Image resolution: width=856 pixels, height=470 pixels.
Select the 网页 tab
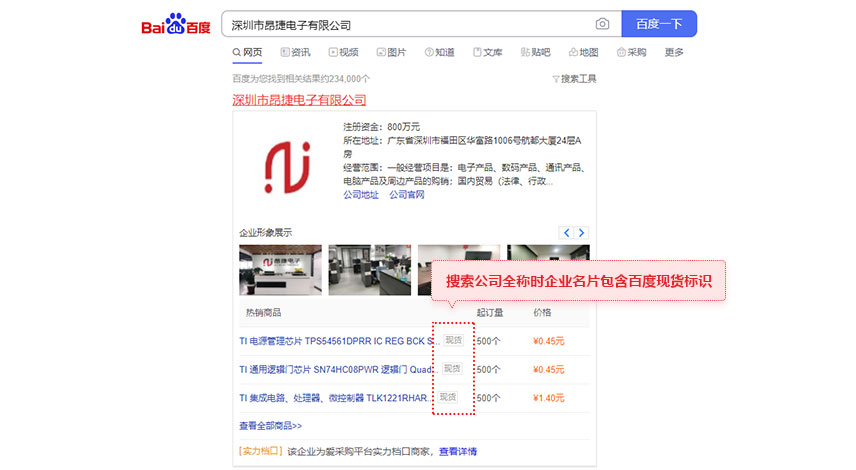pyautogui.click(x=247, y=52)
